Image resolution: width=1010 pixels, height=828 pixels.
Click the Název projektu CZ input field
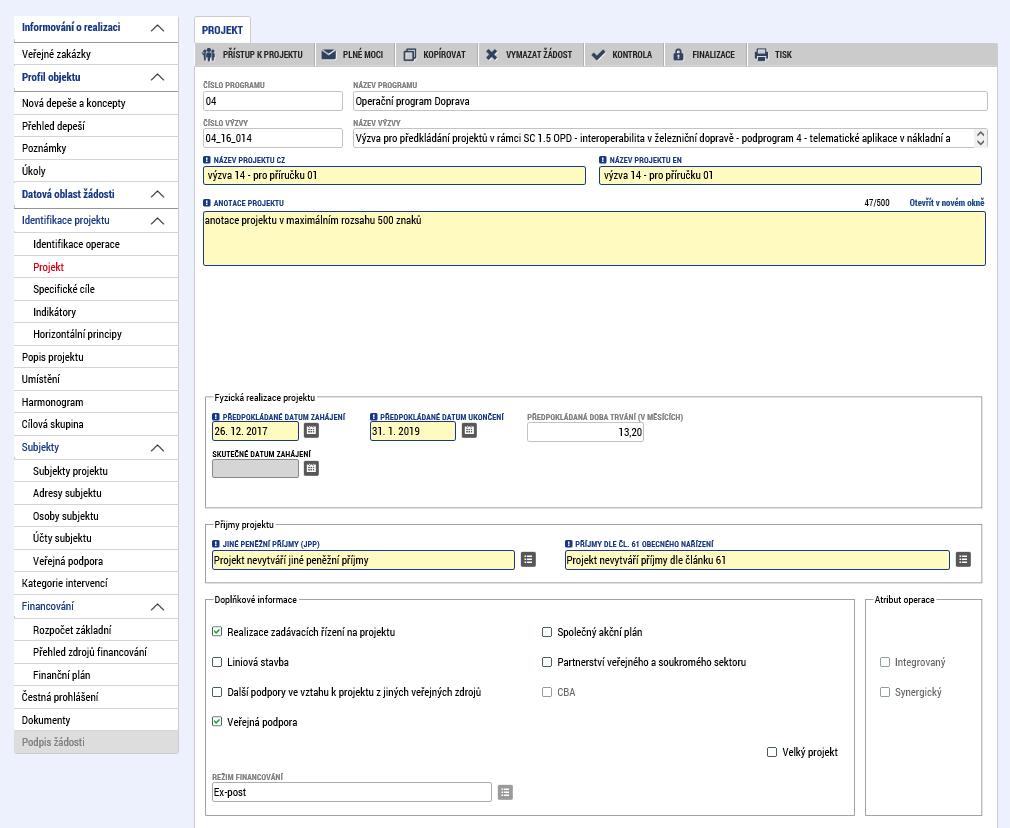394,175
